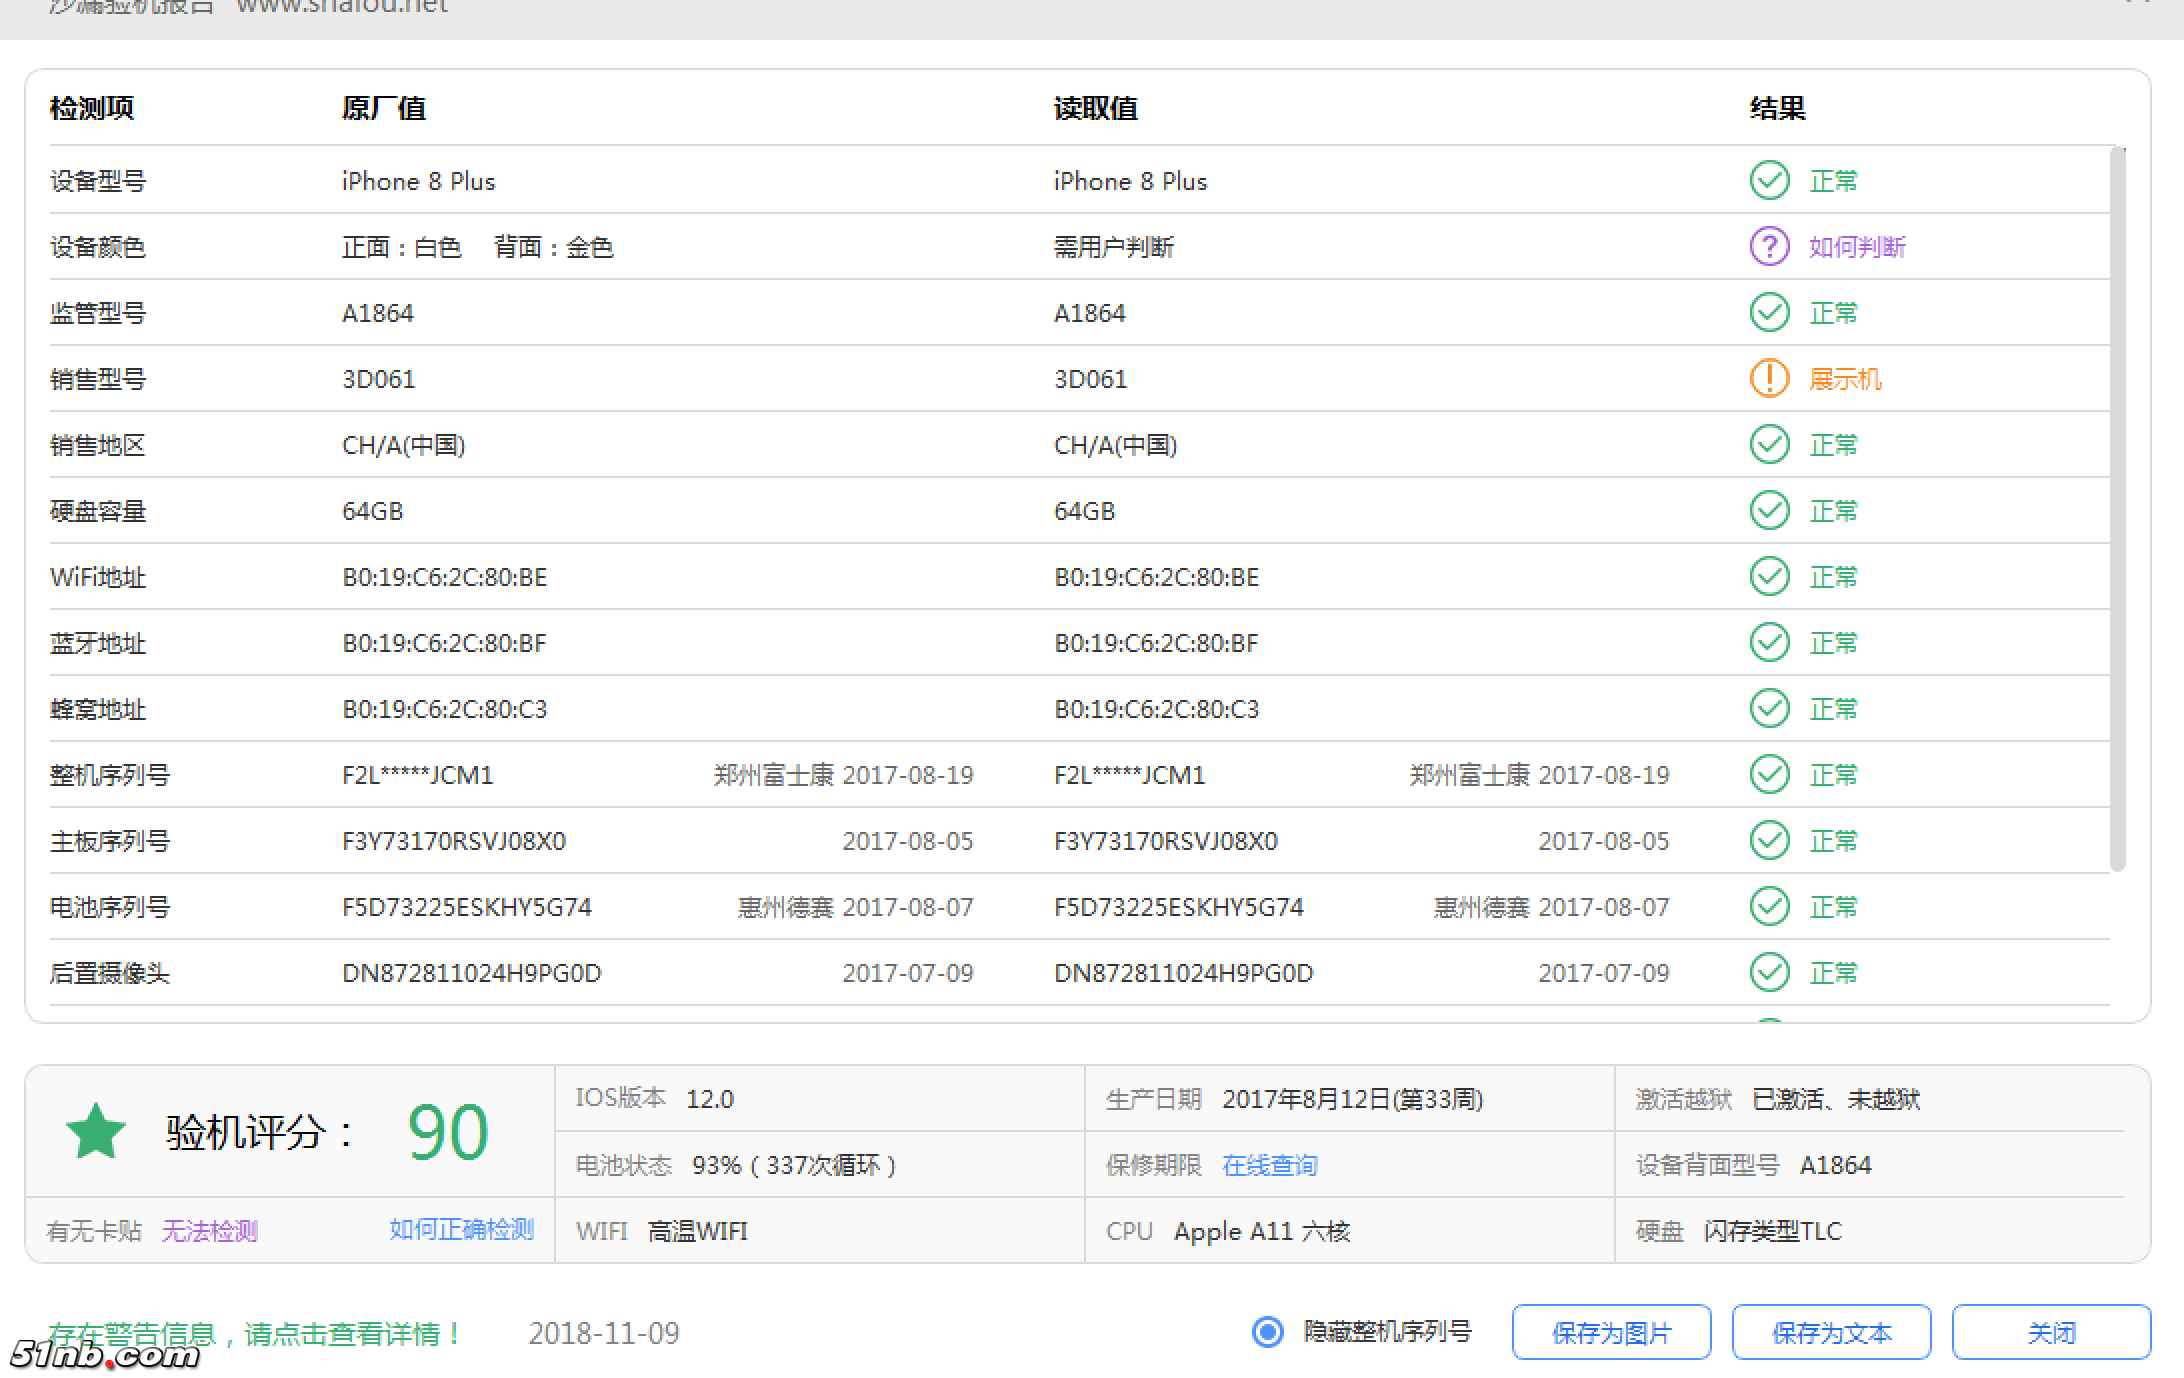This screenshot has width=2184, height=1378.
Task: Open the 在线查询 warranty link
Action: point(1269,1165)
